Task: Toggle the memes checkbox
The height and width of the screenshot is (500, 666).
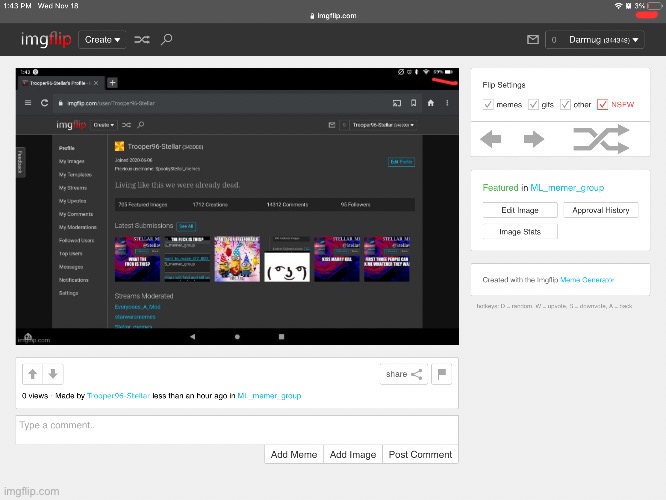Action: (x=488, y=105)
